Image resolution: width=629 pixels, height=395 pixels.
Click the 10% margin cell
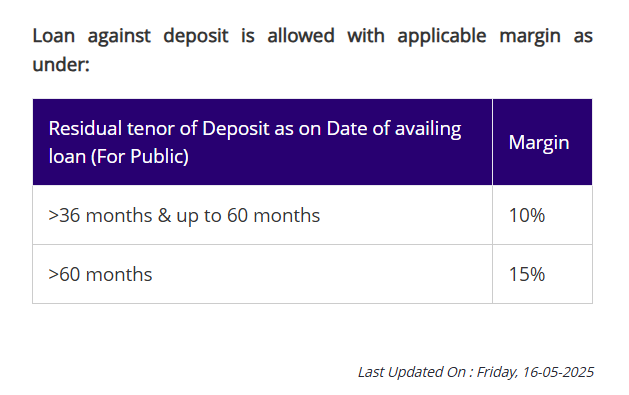click(x=542, y=215)
